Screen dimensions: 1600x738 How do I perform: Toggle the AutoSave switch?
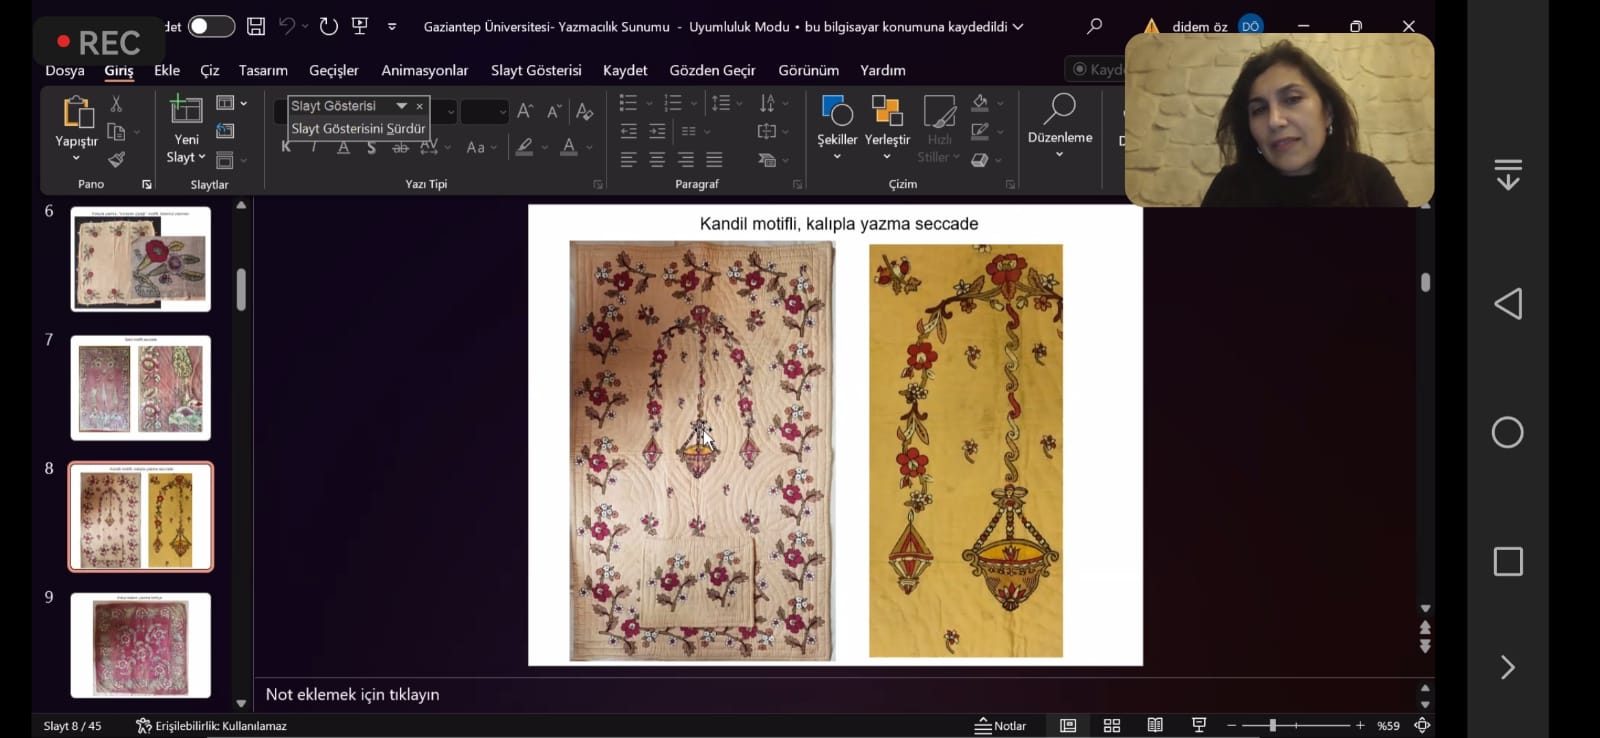point(211,27)
